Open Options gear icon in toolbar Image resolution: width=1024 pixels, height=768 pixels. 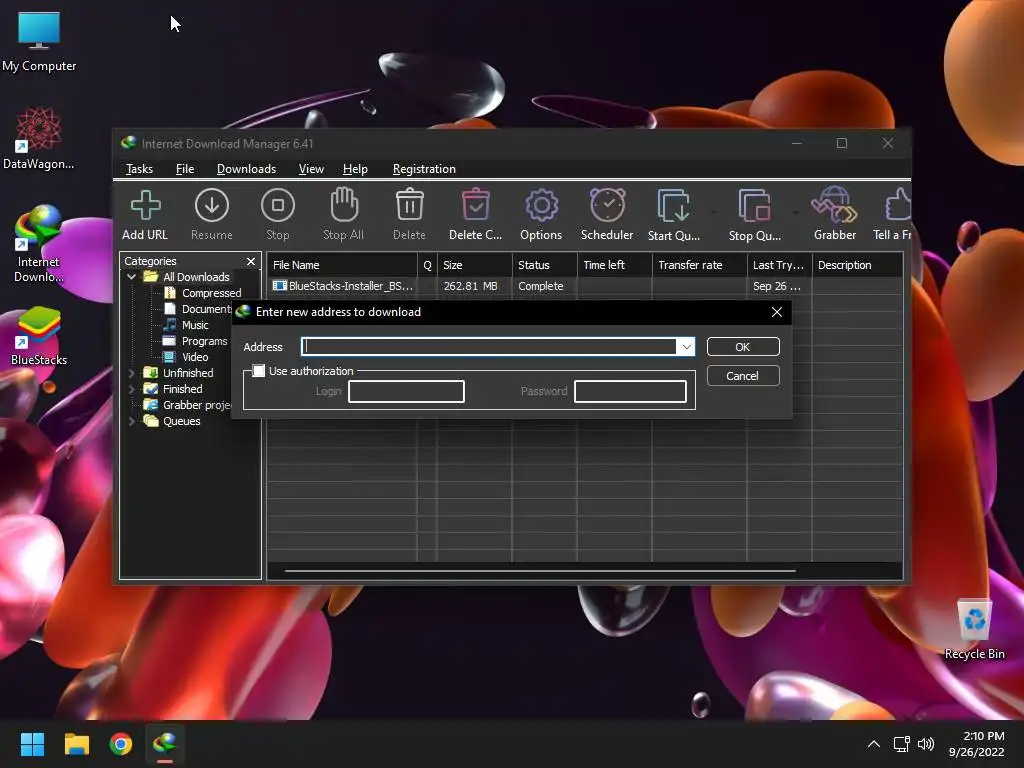tap(541, 206)
